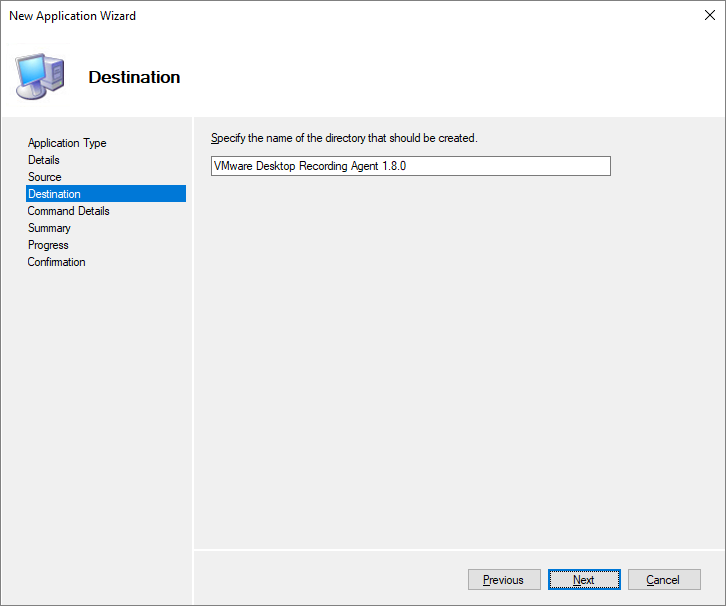Click the 'Specify the name' instruction label

(x=345, y=138)
